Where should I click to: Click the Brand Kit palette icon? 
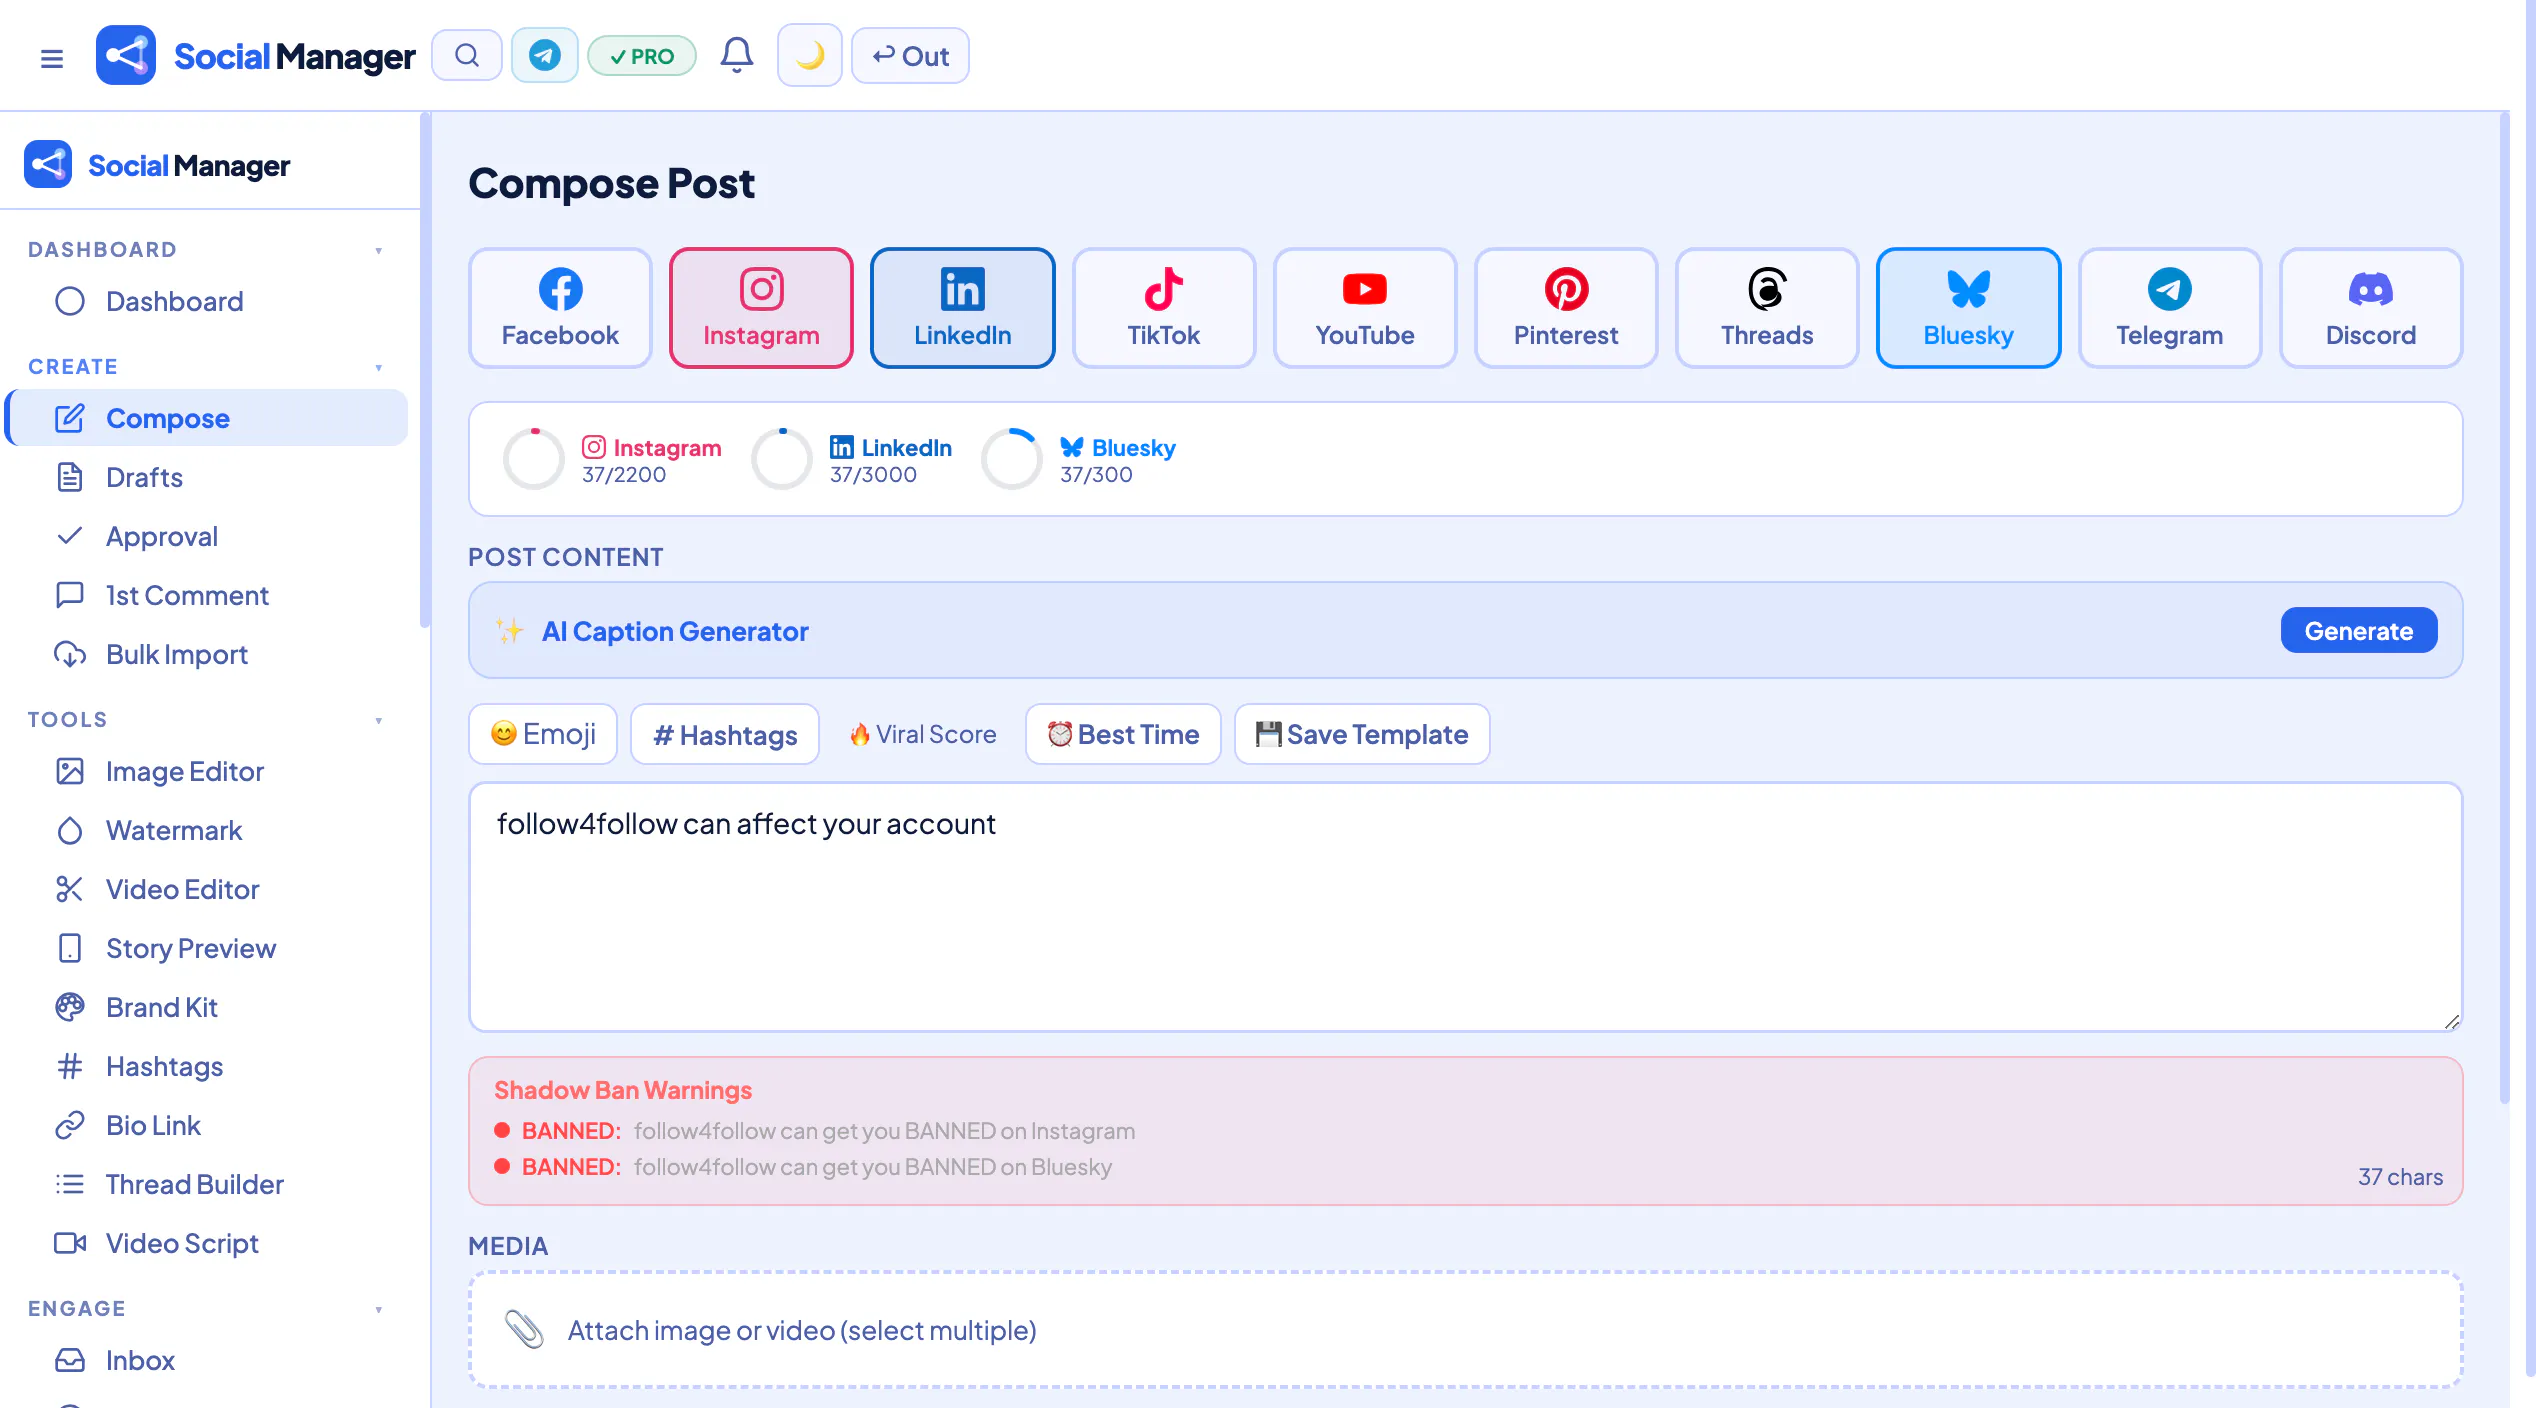70,1007
